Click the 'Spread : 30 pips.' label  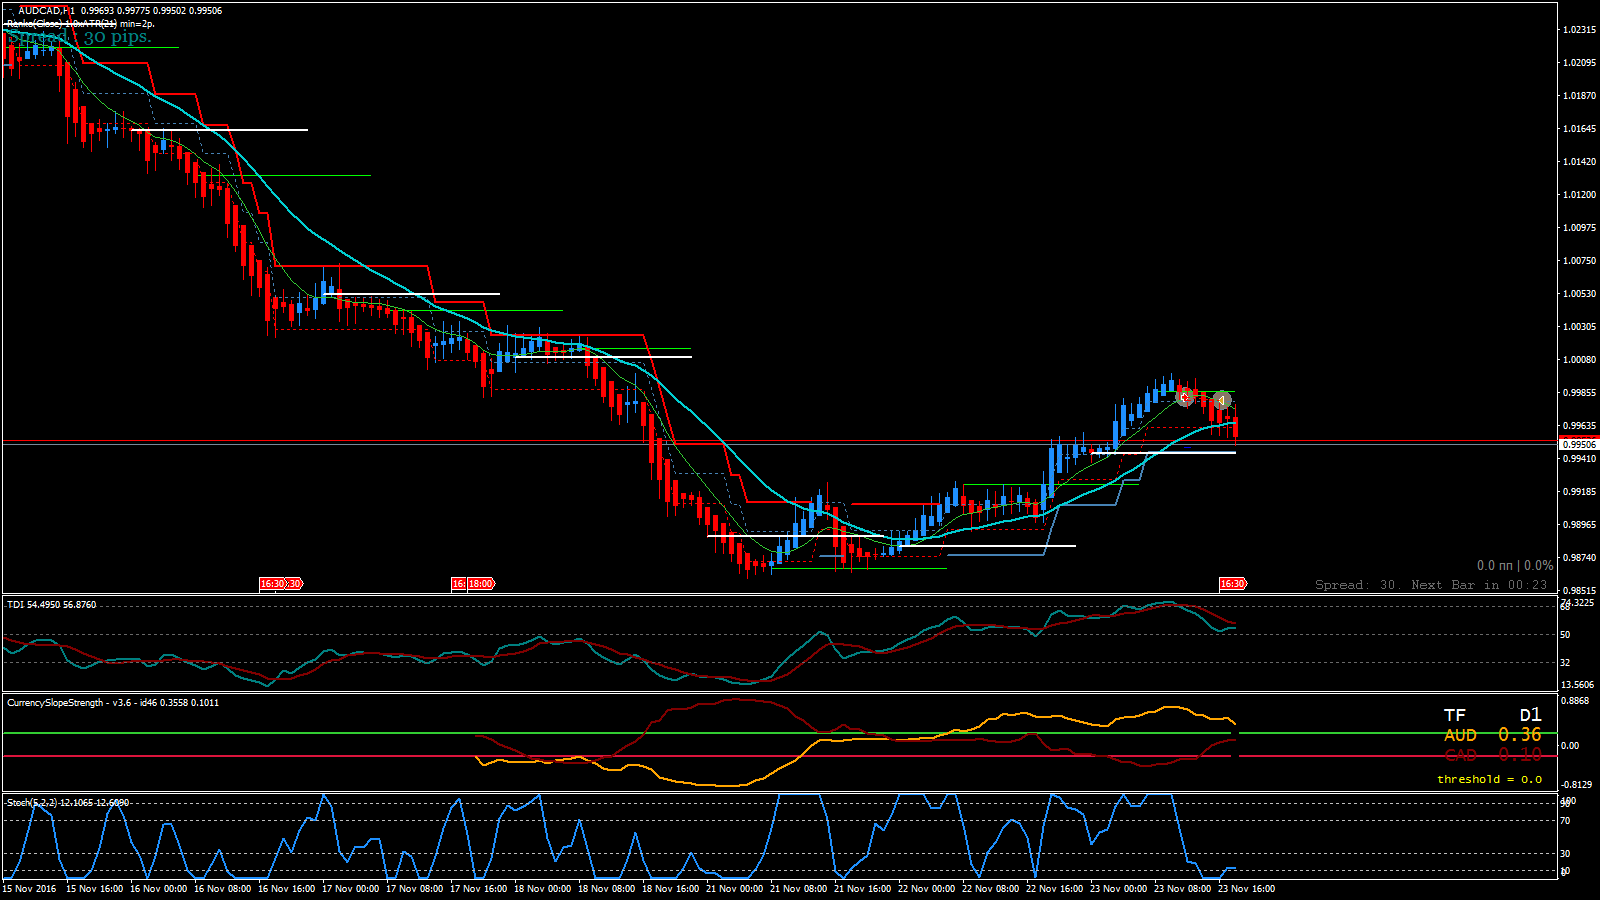pyautogui.click(x=79, y=37)
